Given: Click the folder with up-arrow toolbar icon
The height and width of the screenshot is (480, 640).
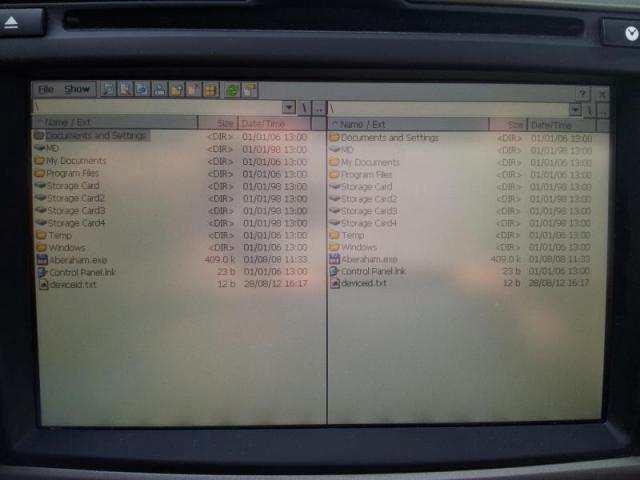Looking at the screenshot, I should pos(176,89).
